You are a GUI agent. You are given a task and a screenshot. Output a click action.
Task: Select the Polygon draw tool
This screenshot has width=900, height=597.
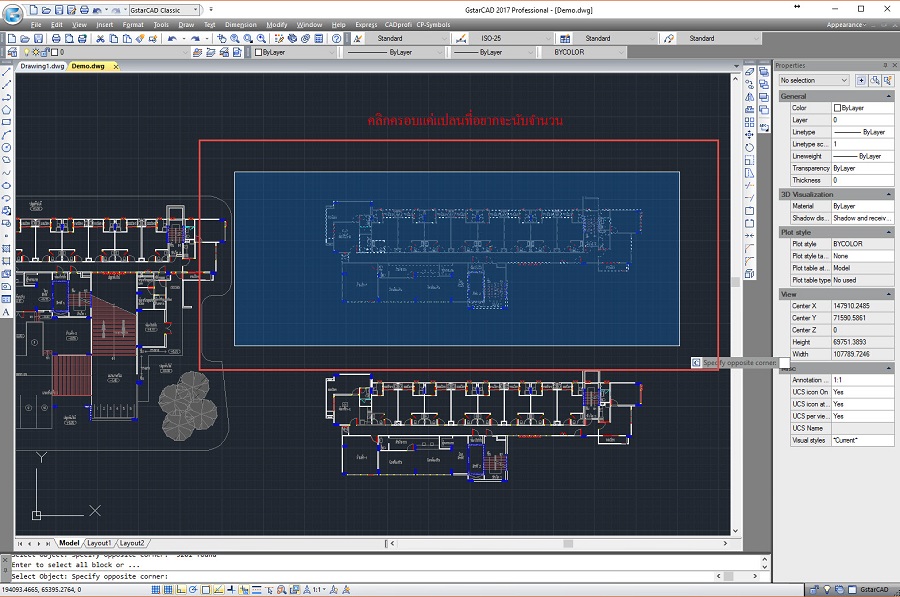[6, 110]
